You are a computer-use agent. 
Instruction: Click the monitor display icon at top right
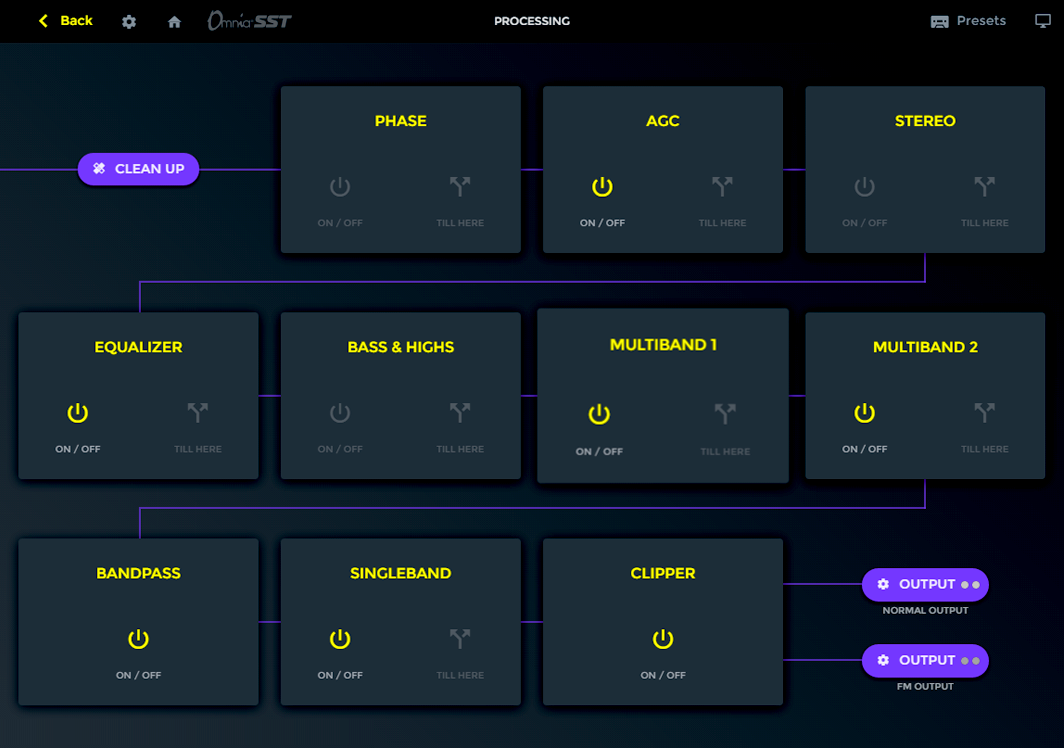click(1043, 21)
